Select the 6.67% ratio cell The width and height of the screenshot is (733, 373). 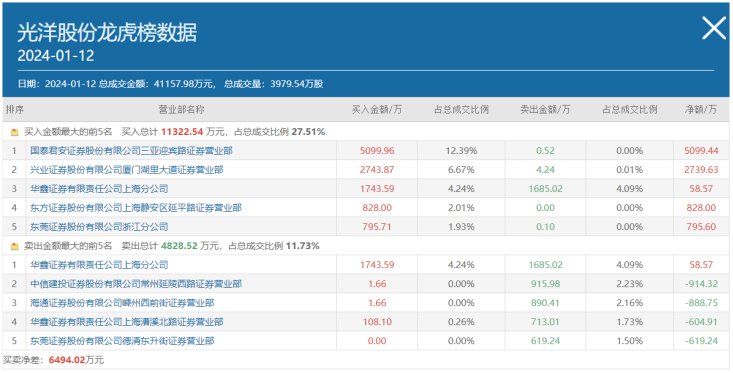pyautogui.click(x=461, y=170)
